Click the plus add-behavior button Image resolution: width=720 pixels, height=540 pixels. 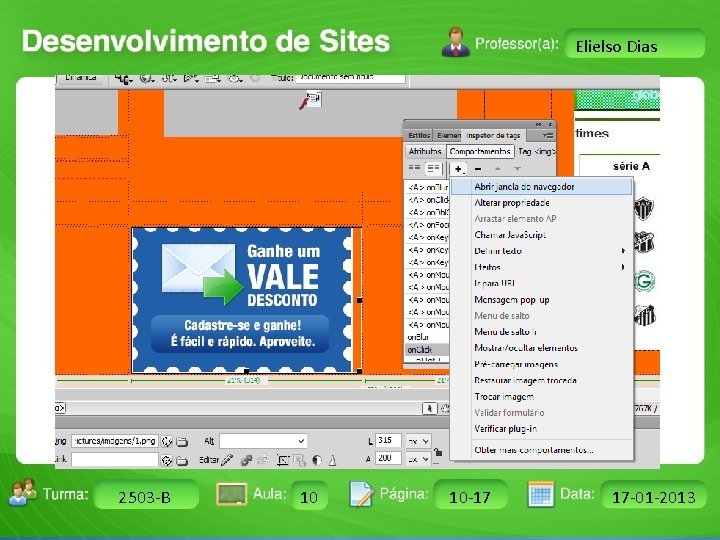click(458, 169)
